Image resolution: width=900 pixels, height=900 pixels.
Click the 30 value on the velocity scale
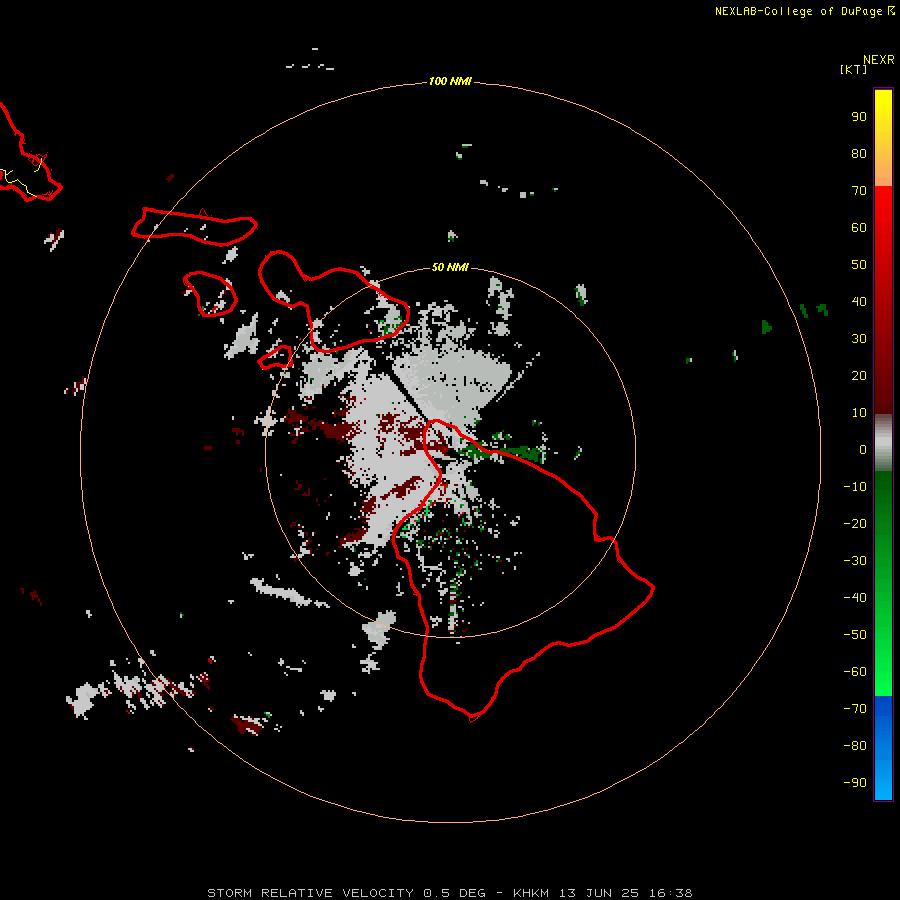(x=859, y=339)
